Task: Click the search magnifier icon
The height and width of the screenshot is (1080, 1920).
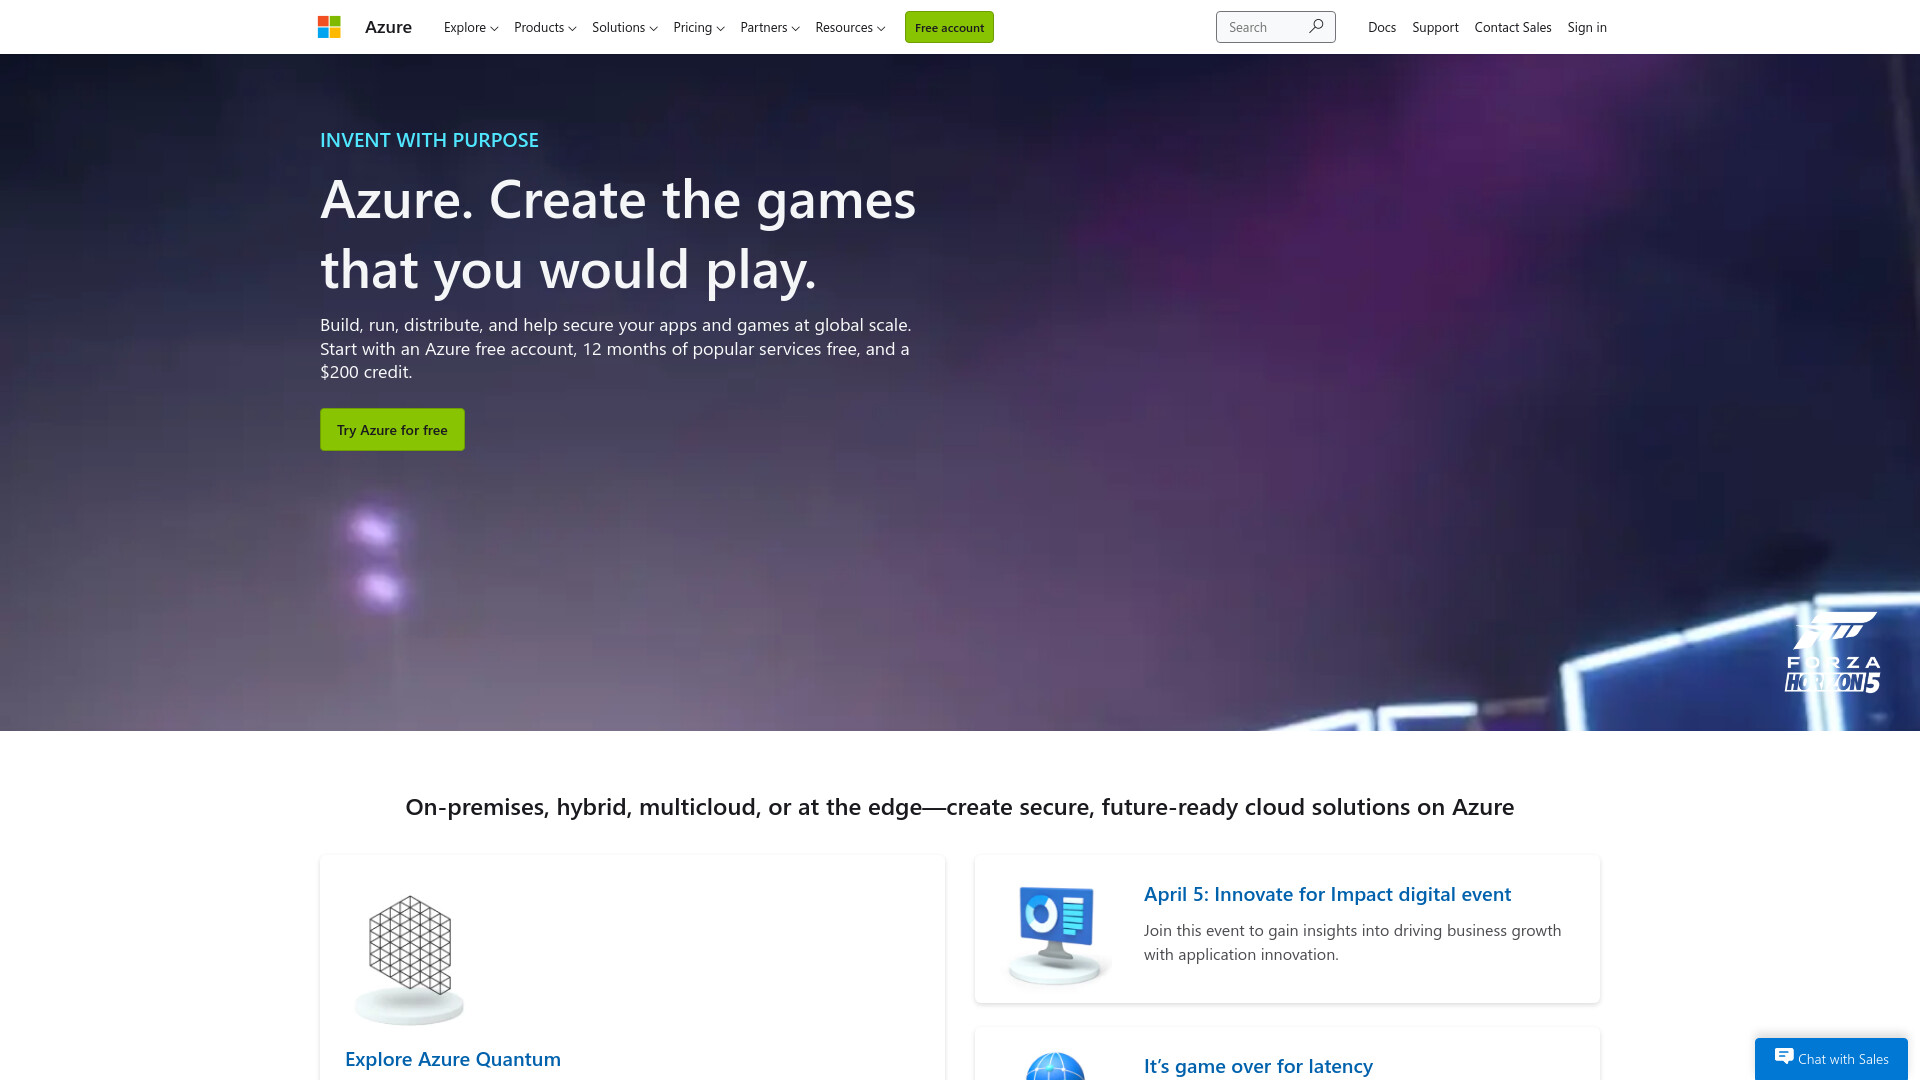Action: (x=1316, y=27)
